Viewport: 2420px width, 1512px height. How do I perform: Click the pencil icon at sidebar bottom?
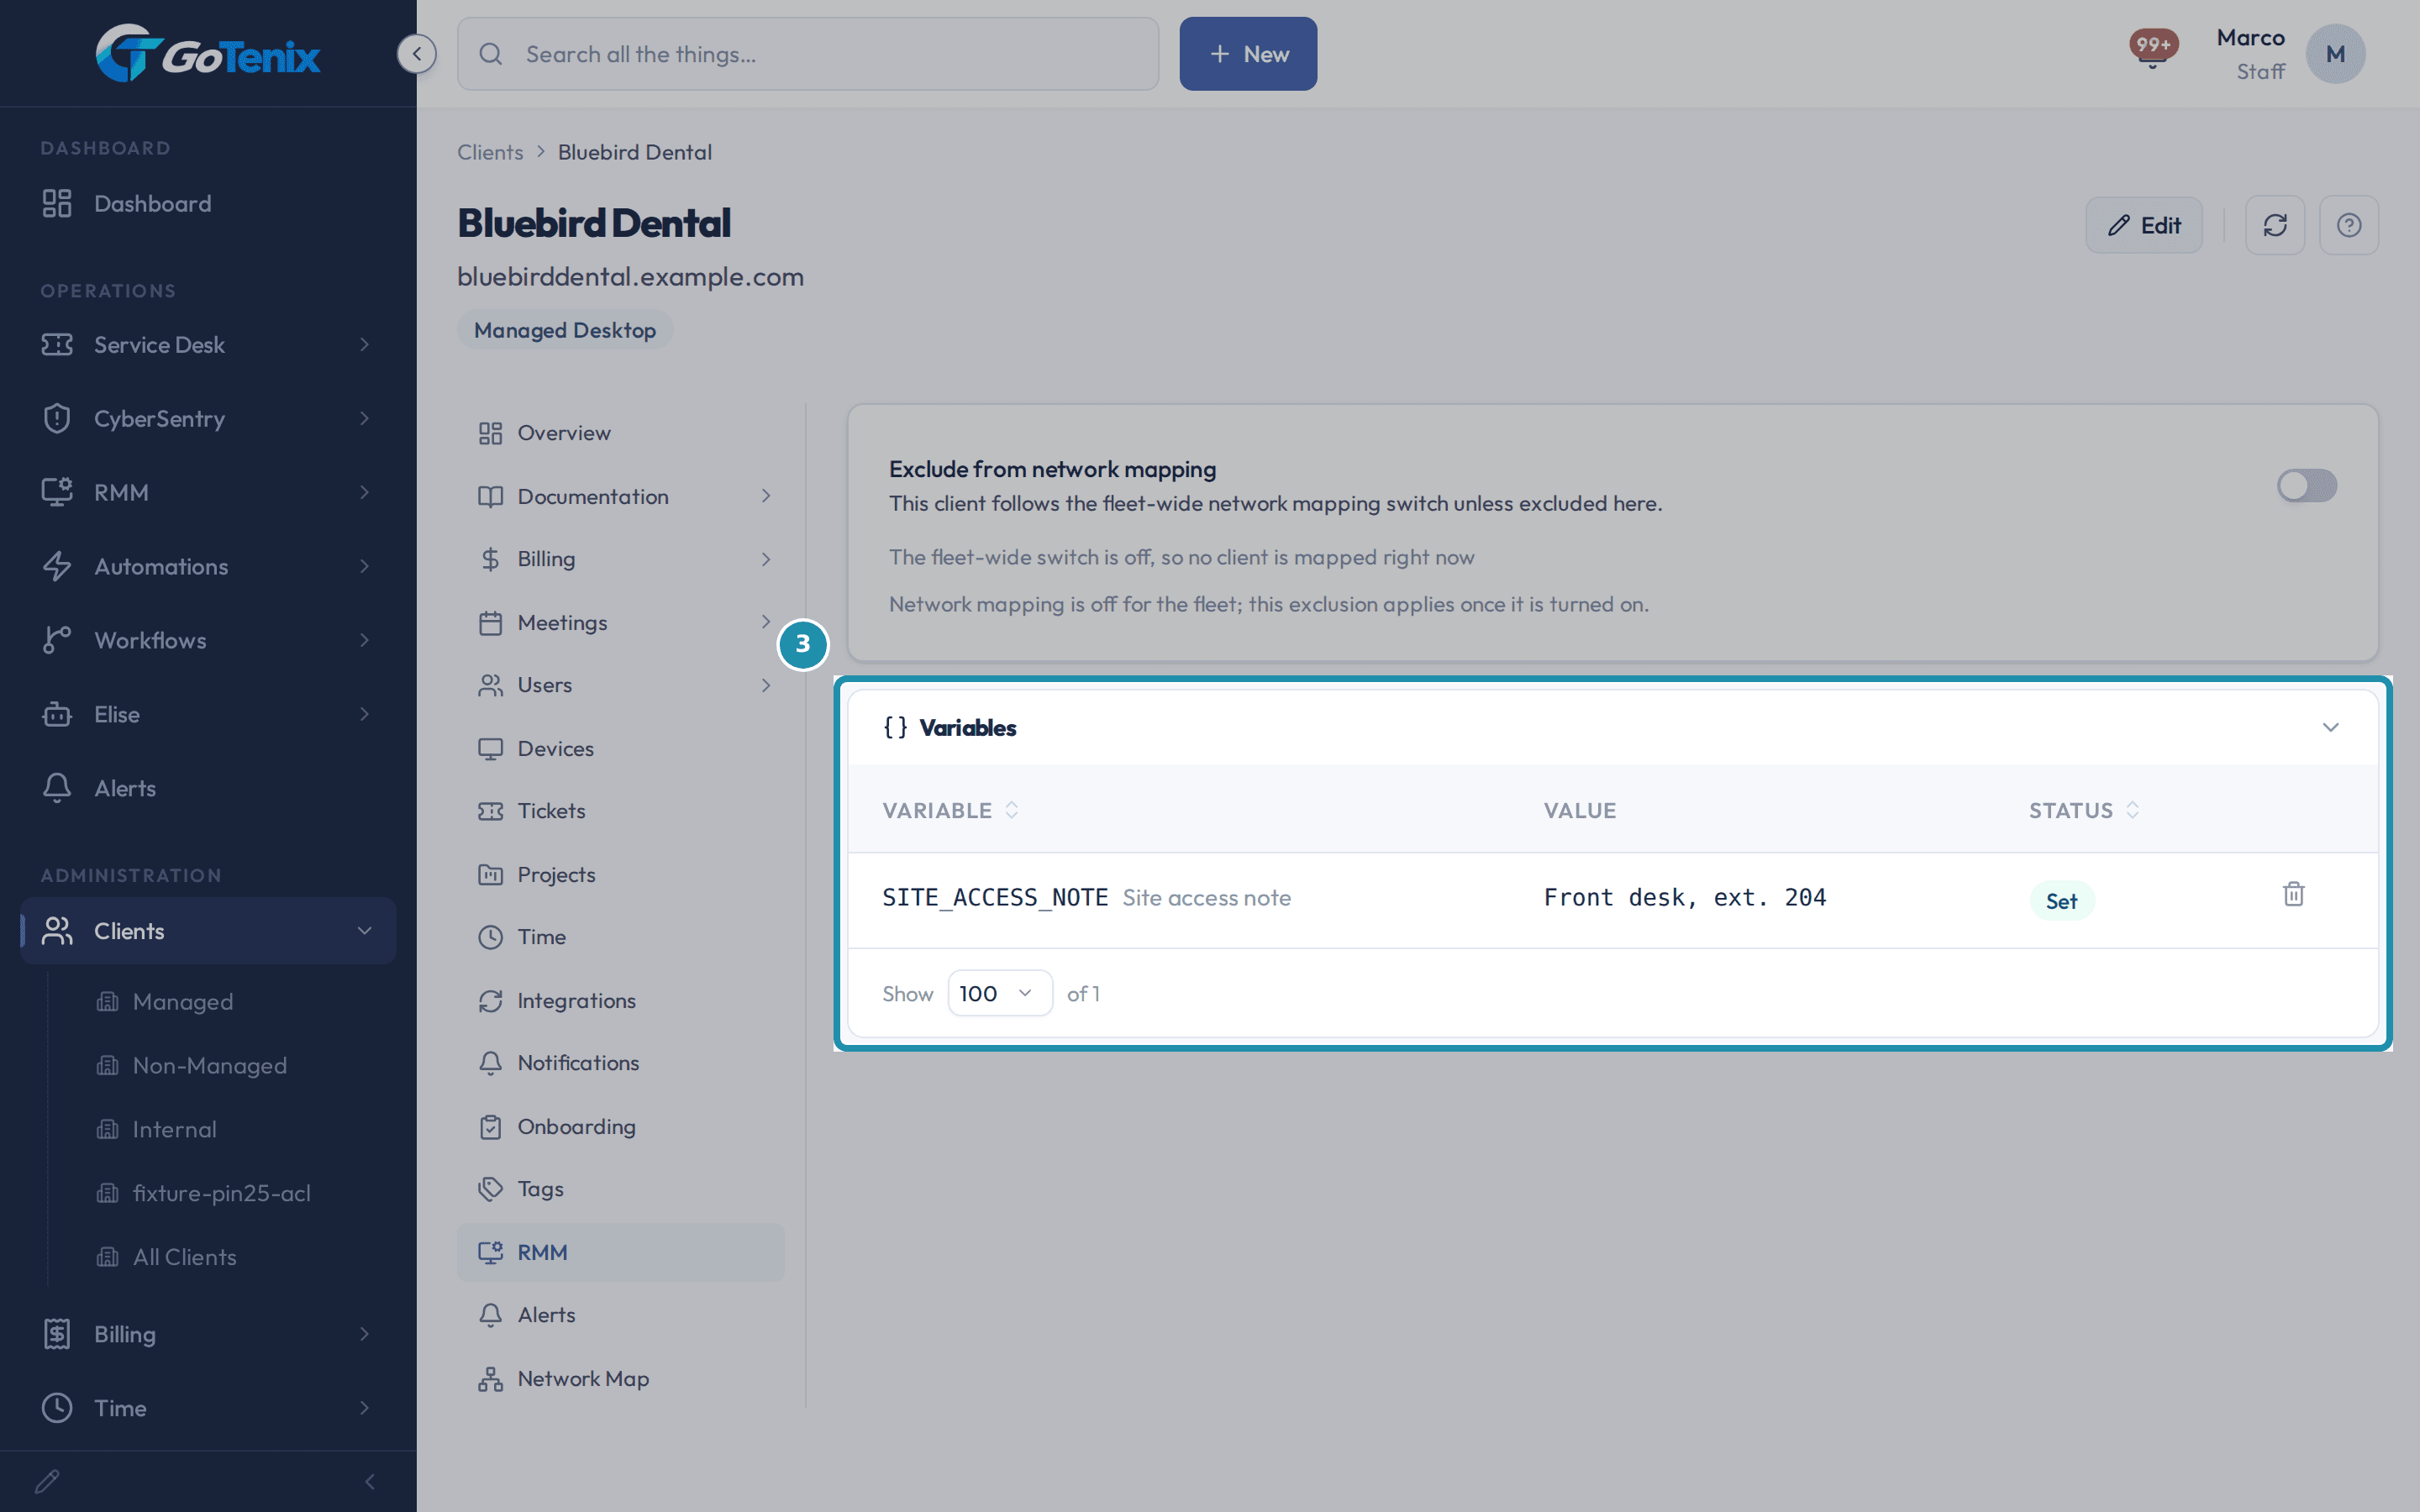click(x=47, y=1481)
